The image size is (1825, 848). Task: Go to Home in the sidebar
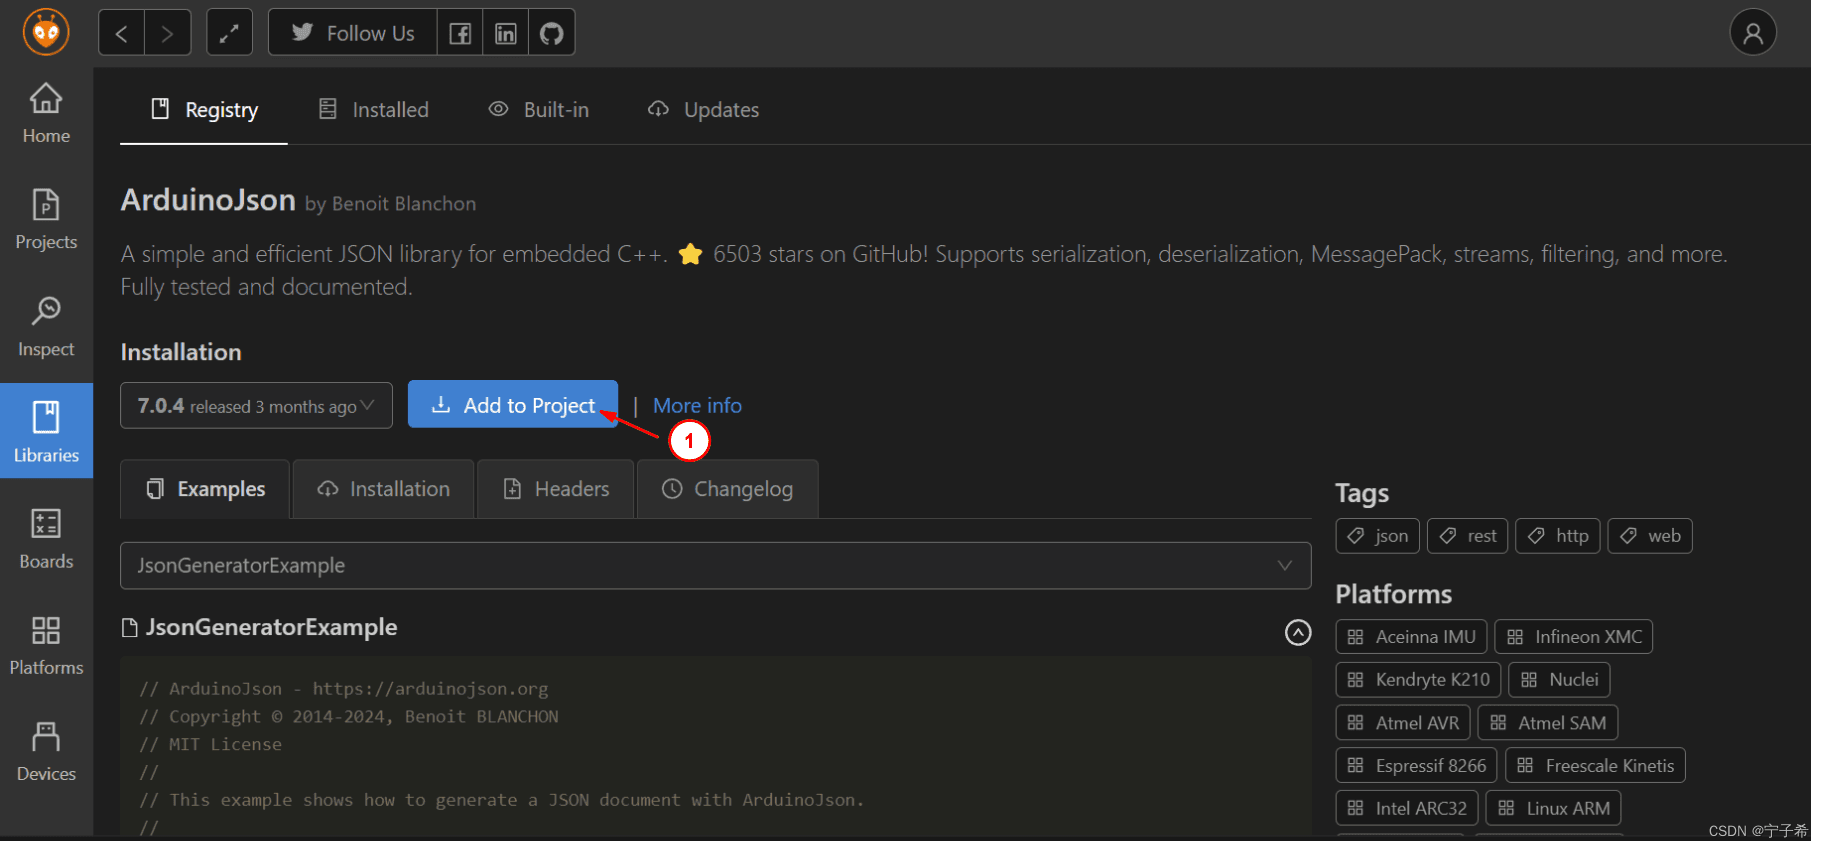46,113
